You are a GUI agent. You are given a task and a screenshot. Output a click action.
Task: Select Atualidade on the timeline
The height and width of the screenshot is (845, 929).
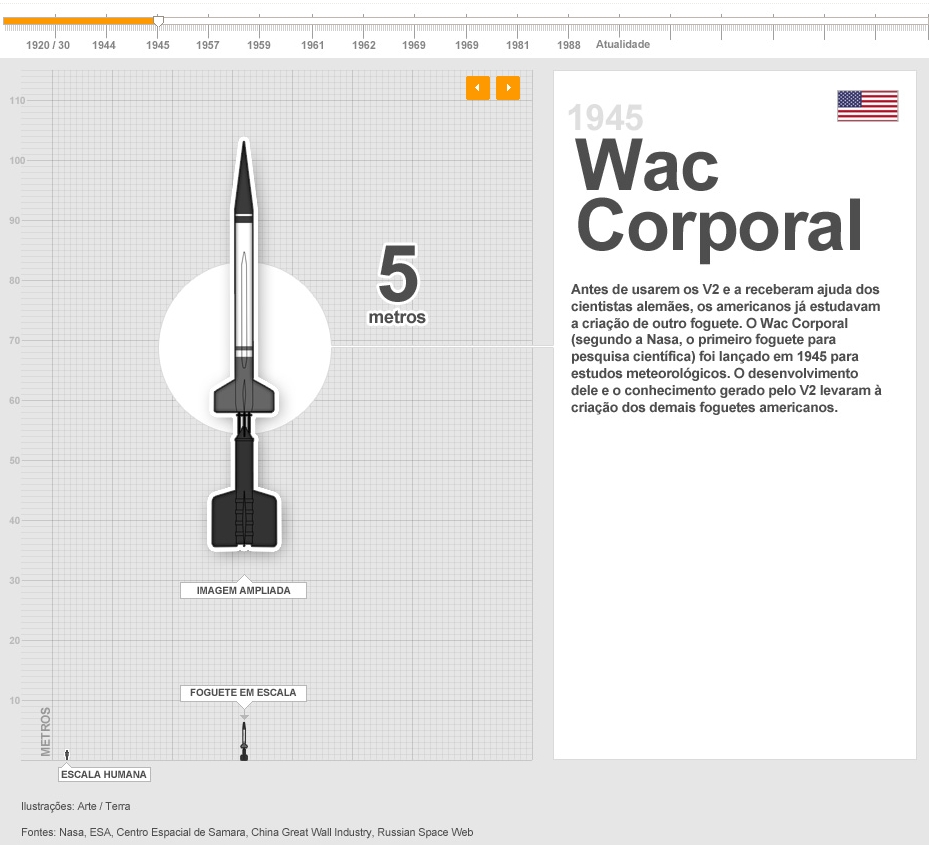pos(623,45)
